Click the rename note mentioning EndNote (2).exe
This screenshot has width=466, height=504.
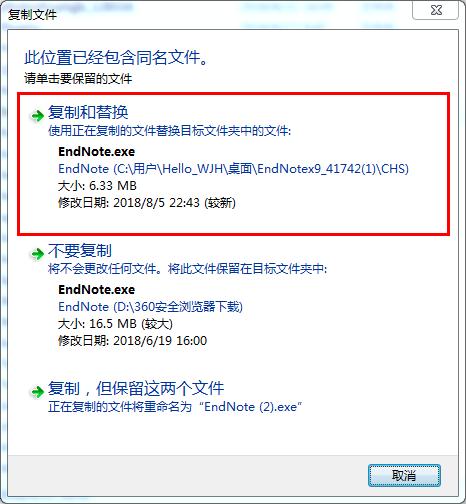coord(175,407)
